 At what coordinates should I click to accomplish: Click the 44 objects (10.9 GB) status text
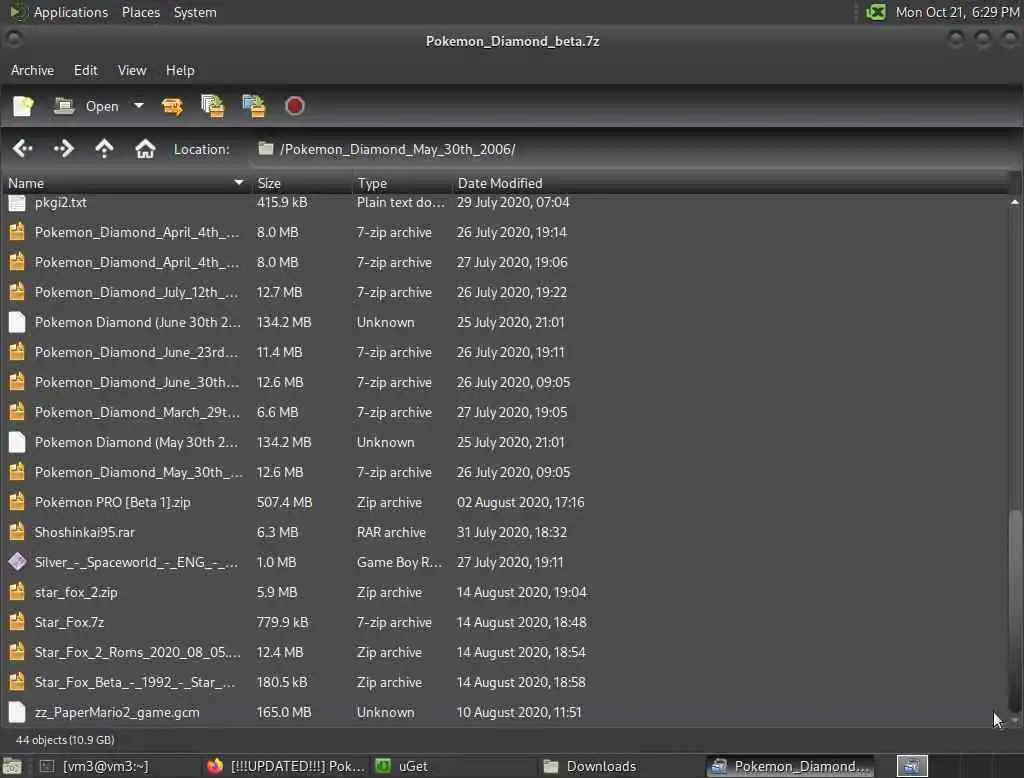coord(65,740)
